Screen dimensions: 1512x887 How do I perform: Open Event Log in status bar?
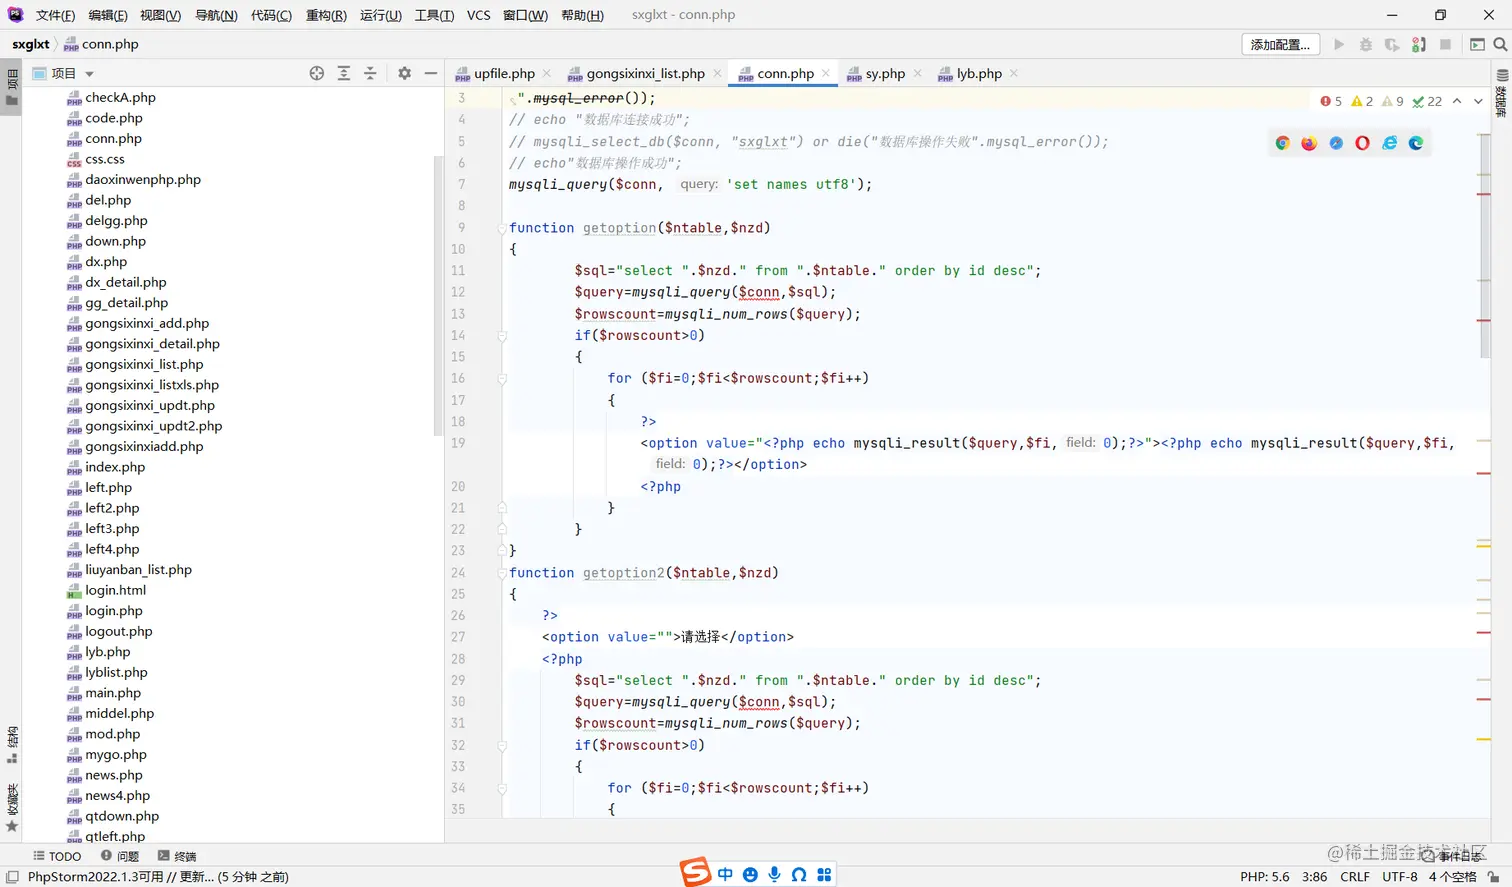tap(1453, 856)
